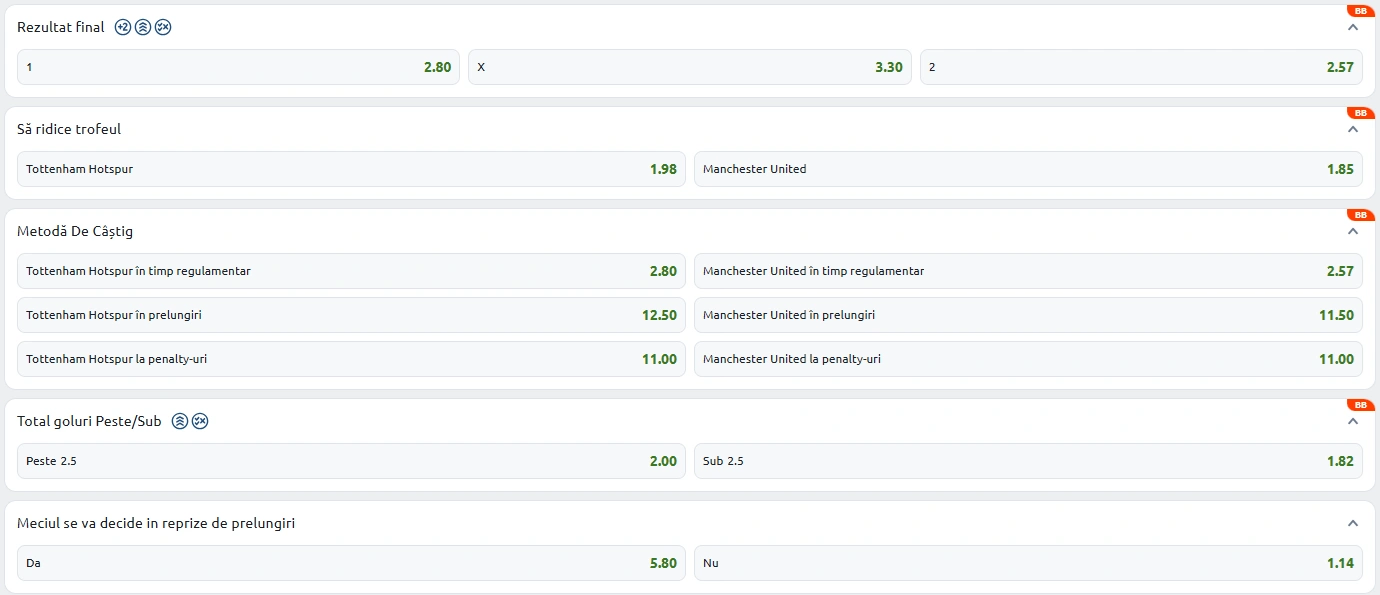Click the BB badge on Metodă De Câștig market

[x=1360, y=215]
